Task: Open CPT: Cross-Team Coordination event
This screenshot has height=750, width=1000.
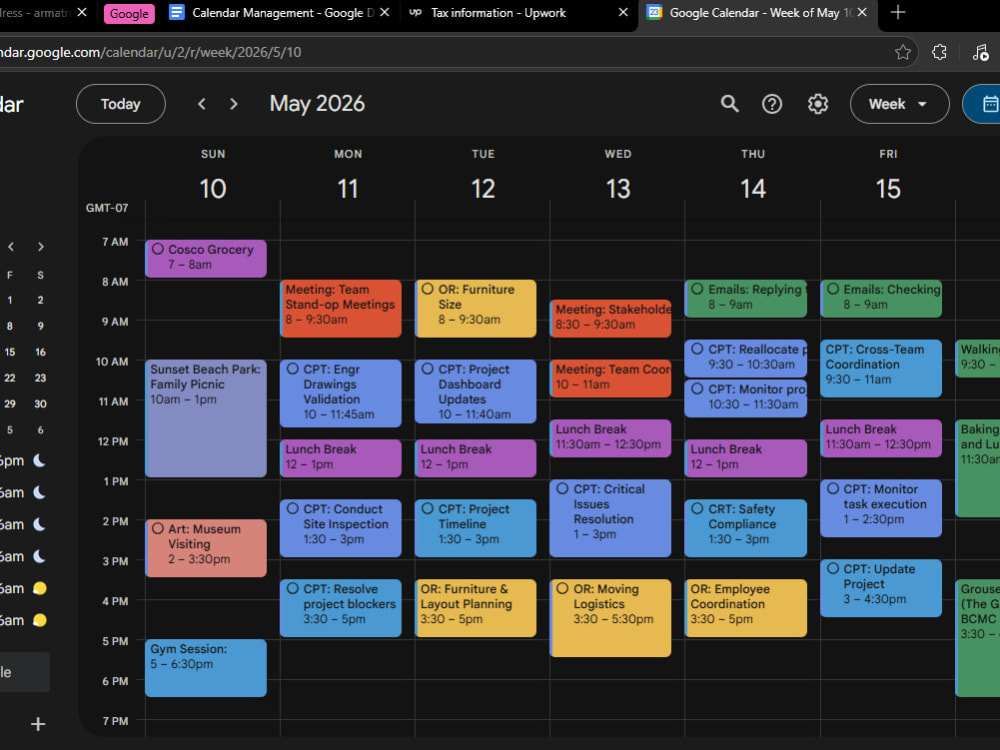Action: [881, 368]
